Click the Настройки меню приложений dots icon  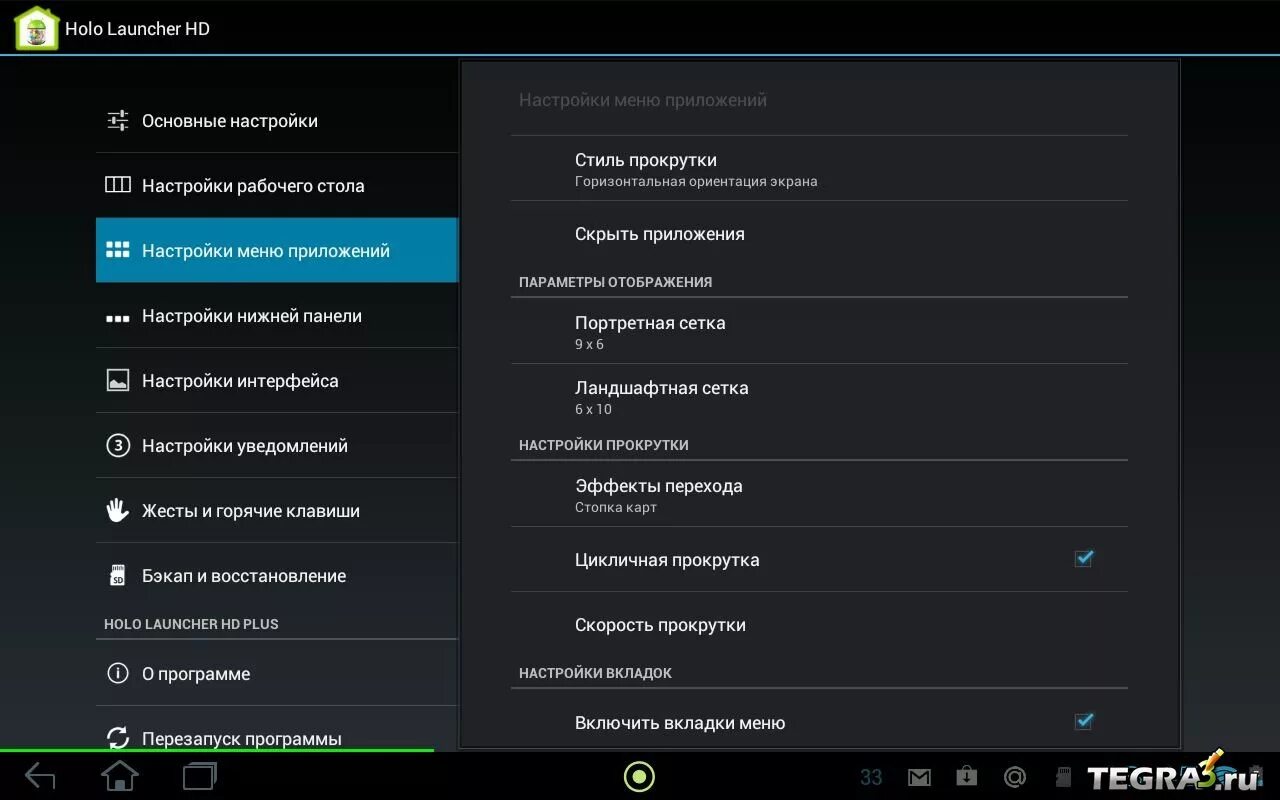pos(118,250)
